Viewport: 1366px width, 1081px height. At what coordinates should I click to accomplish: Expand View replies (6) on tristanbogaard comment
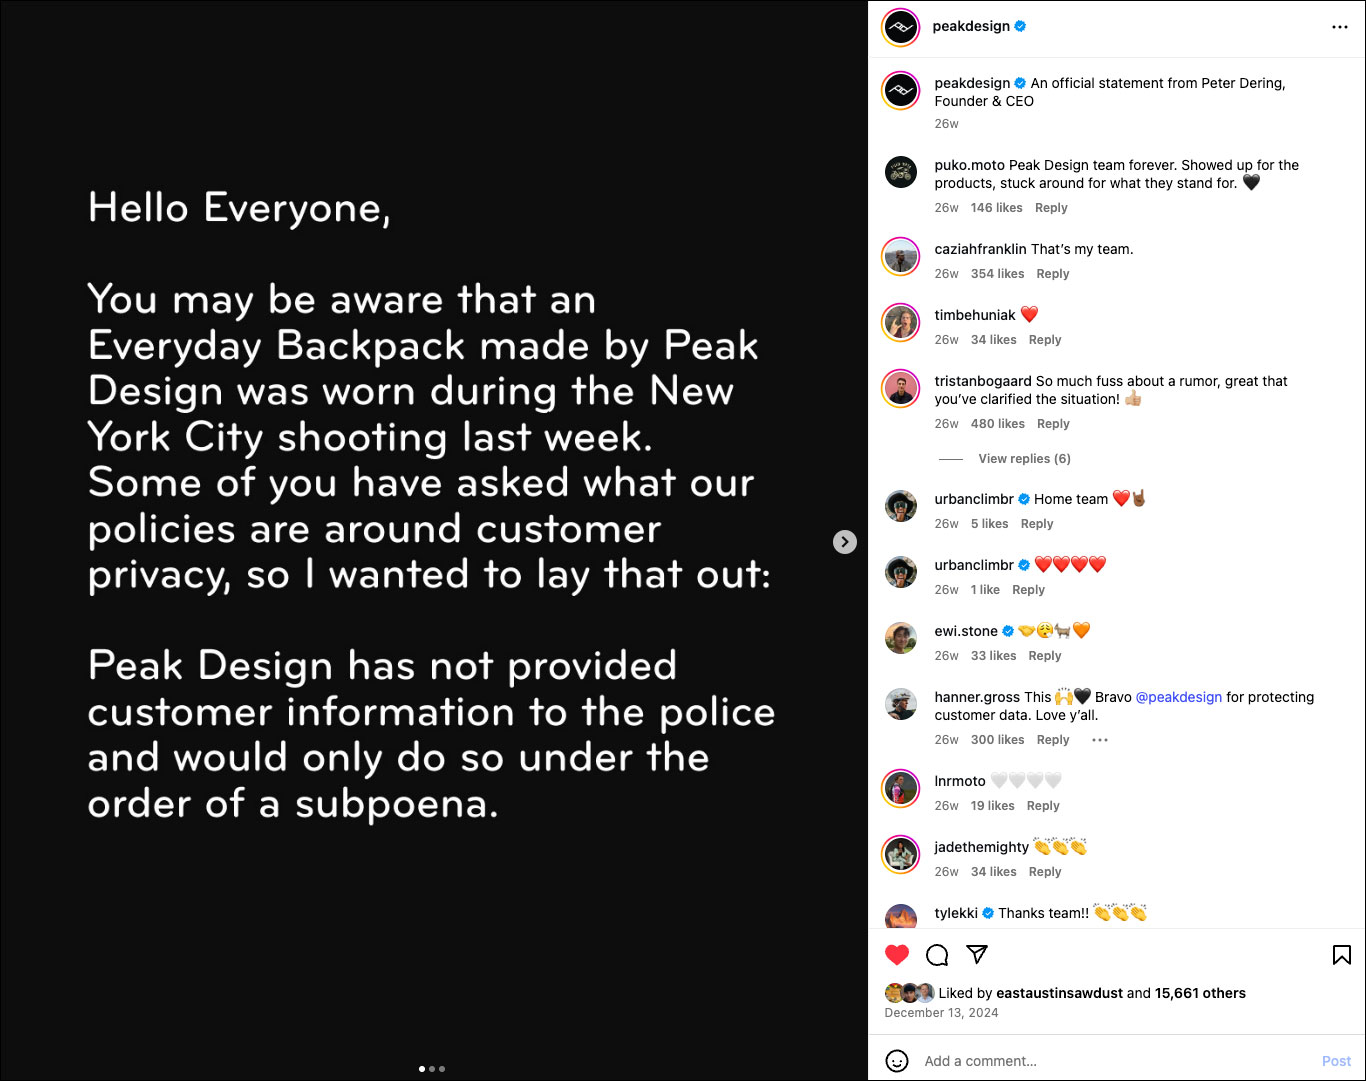click(1024, 459)
